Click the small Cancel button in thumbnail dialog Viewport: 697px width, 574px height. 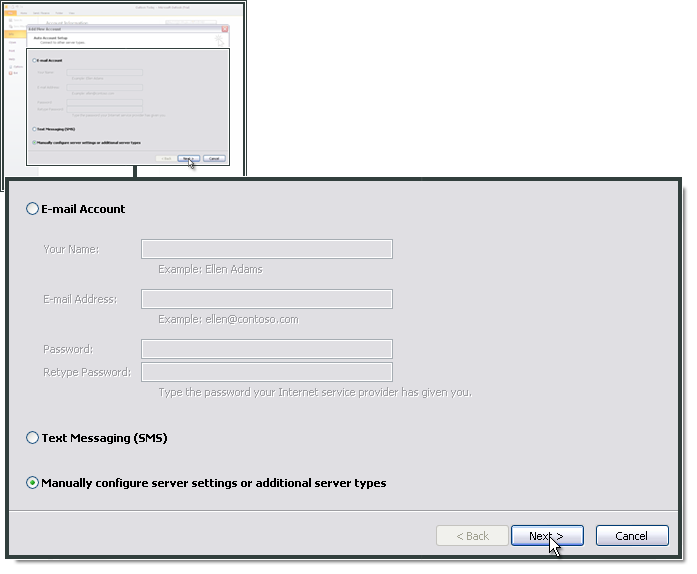tap(214, 158)
